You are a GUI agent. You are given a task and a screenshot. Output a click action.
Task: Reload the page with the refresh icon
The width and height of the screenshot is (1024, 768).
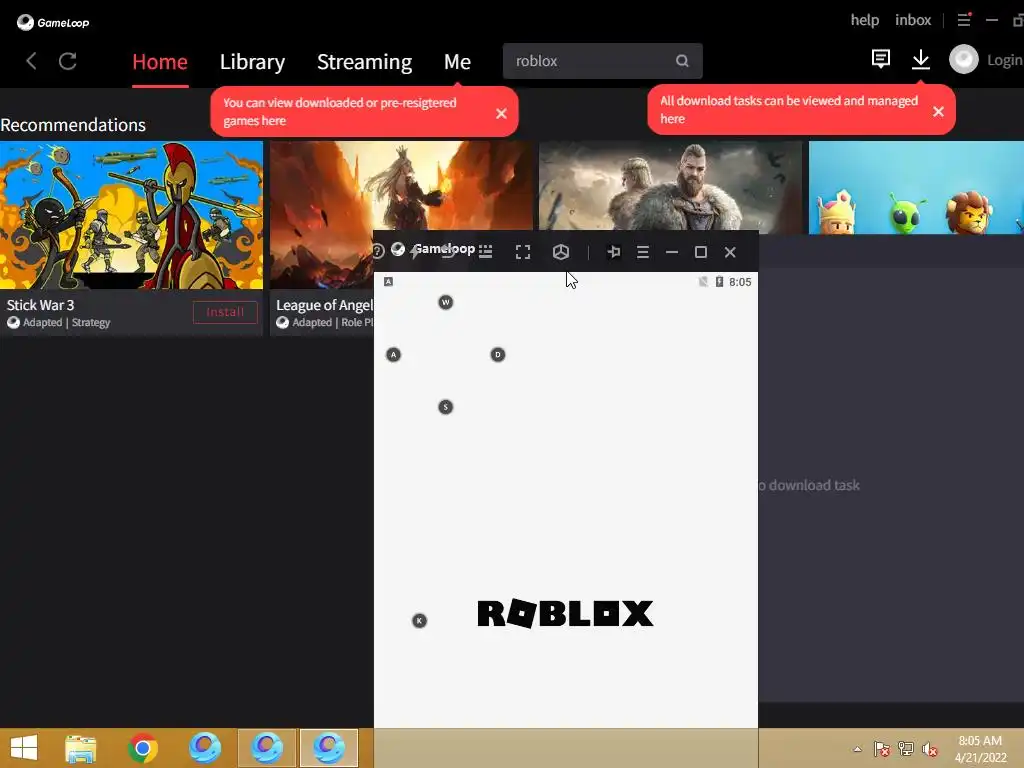click(x=68, y=61)
